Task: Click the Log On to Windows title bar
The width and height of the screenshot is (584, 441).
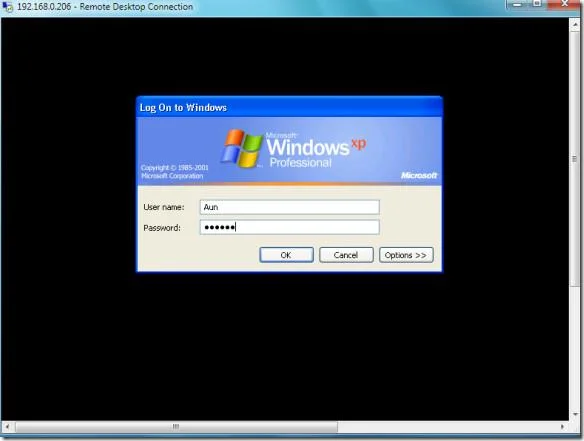Action: click(289, 107)
